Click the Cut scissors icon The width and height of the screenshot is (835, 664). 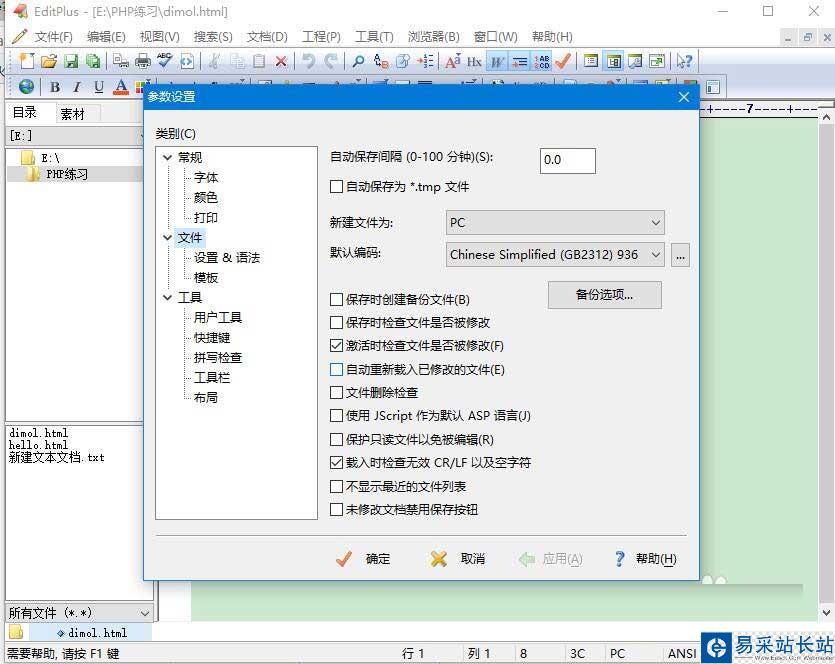(x=214, y=61)
